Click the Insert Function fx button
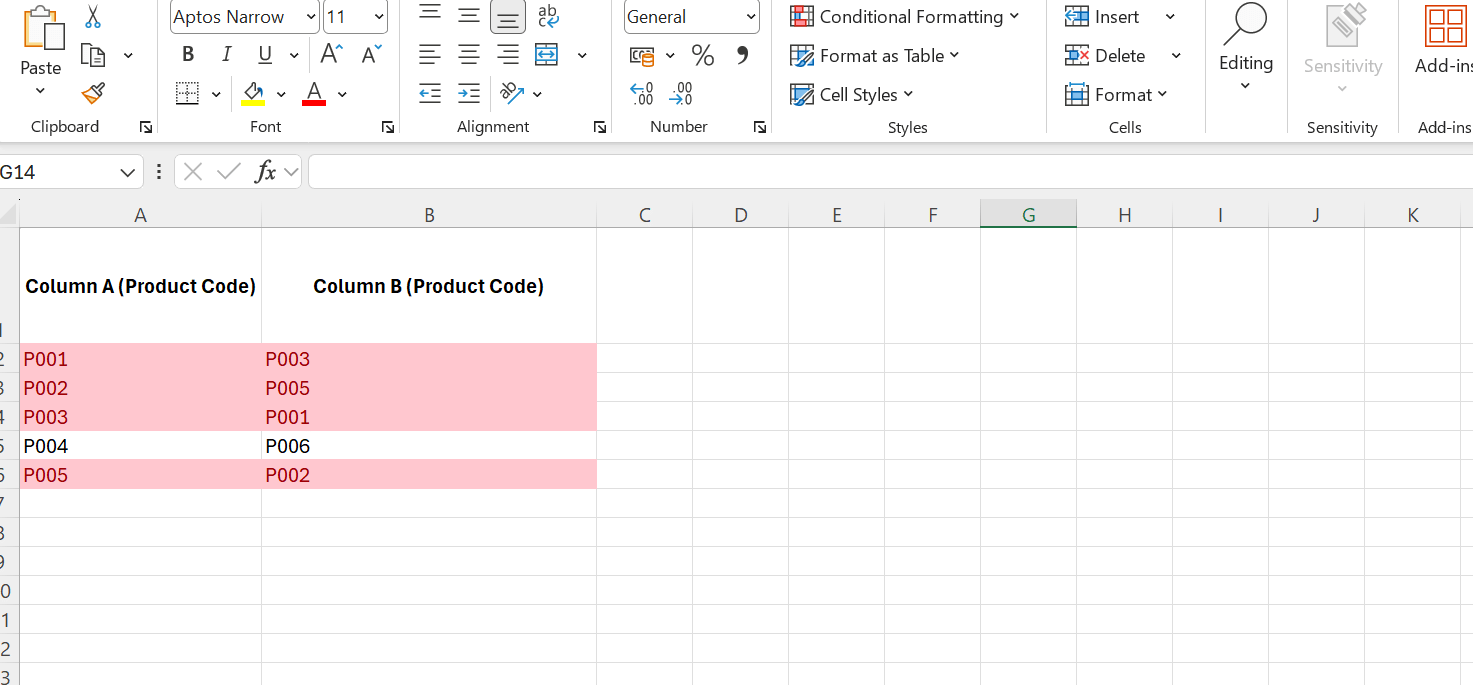This screenshot has height=685, width=1473. (x=266, y=171)
